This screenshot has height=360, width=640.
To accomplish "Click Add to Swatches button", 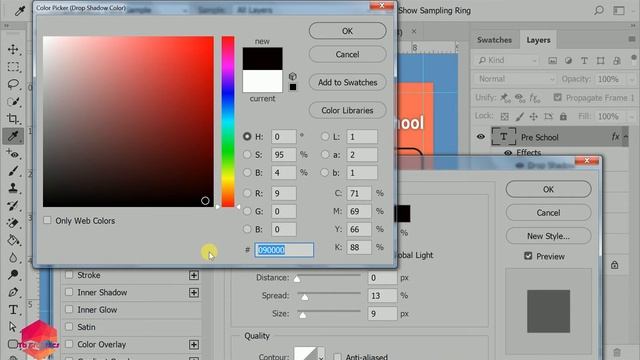I will point(347,82).
